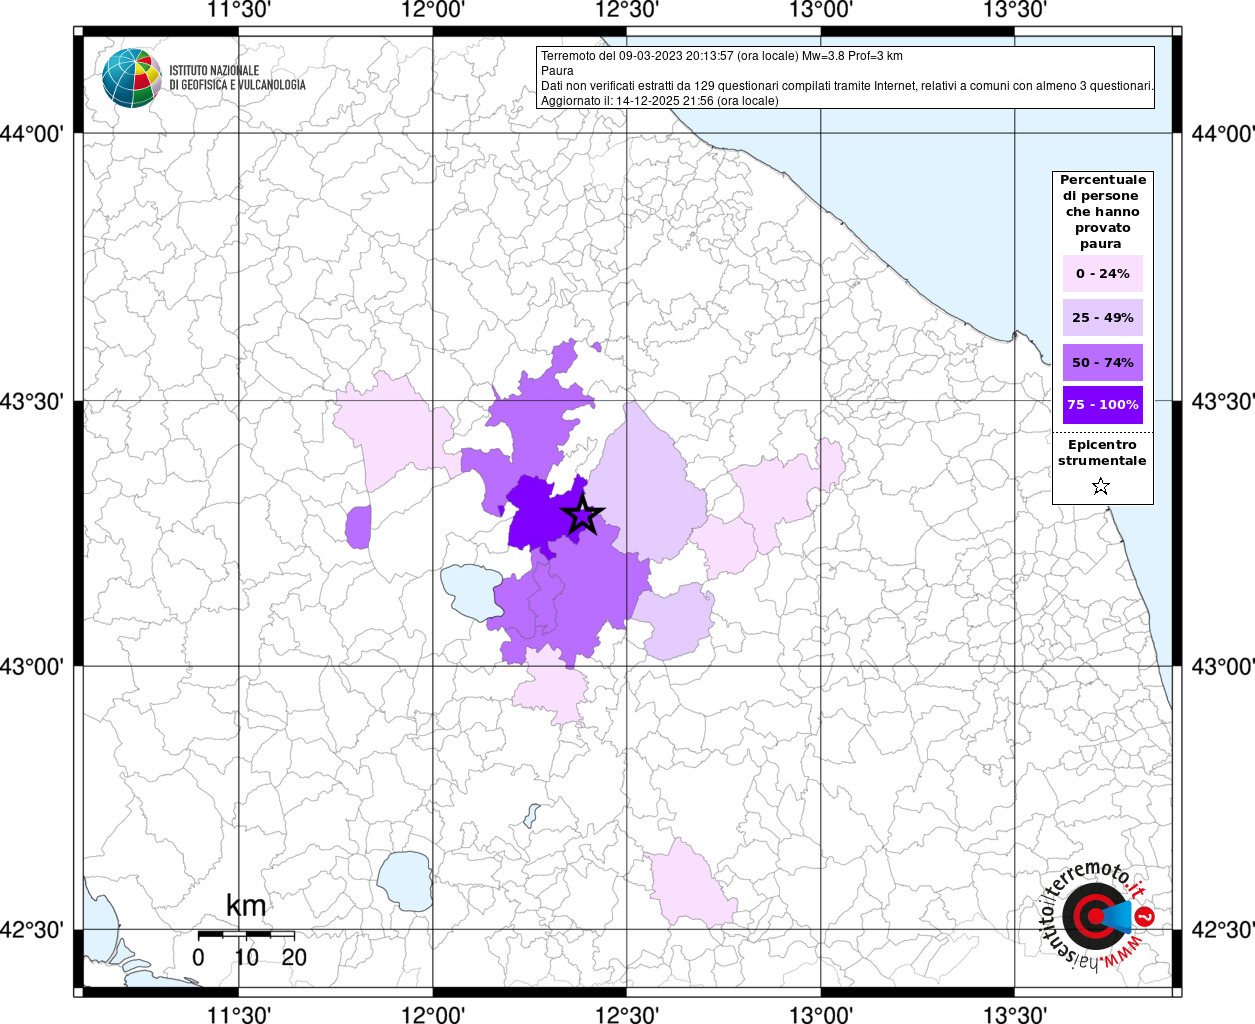Click the isolated pink municipality near the bottom
The width and height of the screenshot is (1255, 1024).
click(x=691, y=885)
